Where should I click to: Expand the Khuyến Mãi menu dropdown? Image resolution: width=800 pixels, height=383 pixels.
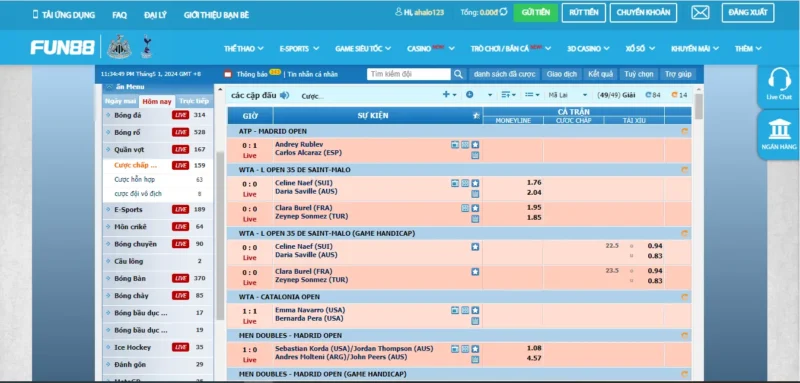695,48
